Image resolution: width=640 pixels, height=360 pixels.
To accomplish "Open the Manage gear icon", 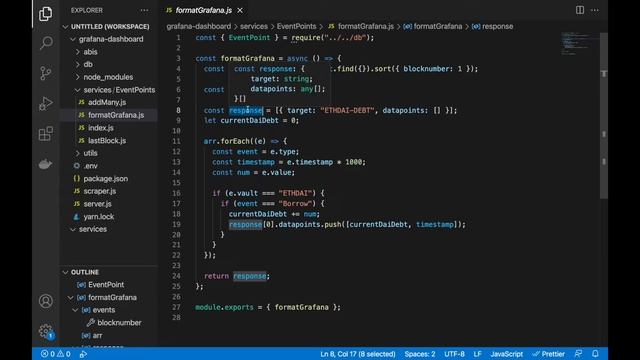I will [x=46, y=331].
